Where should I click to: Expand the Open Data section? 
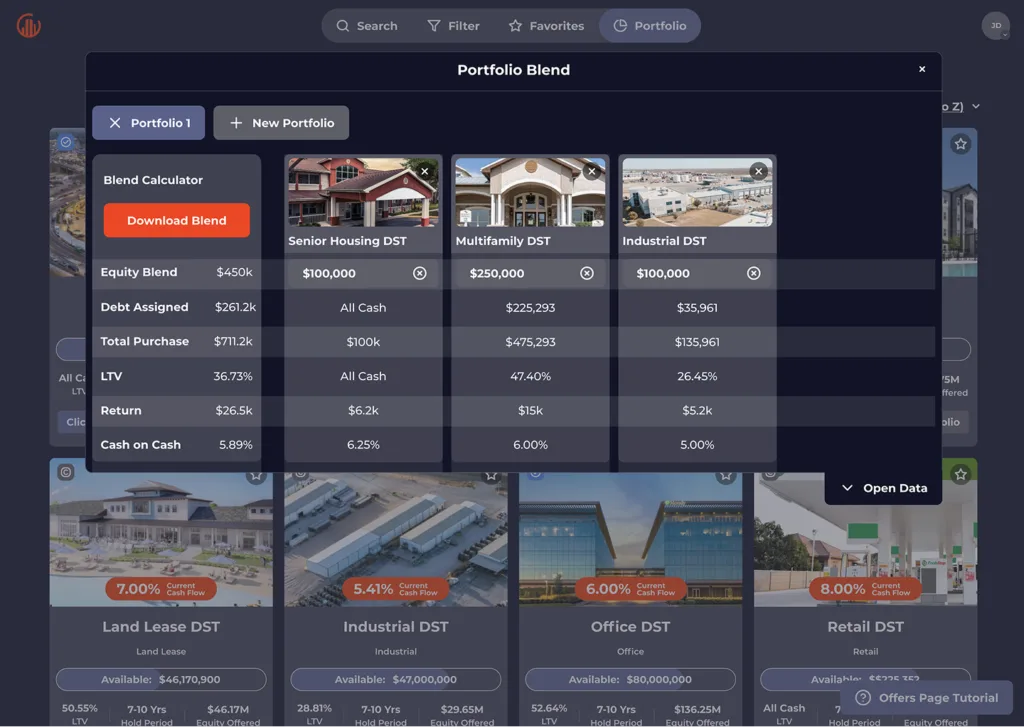(884, 488)
